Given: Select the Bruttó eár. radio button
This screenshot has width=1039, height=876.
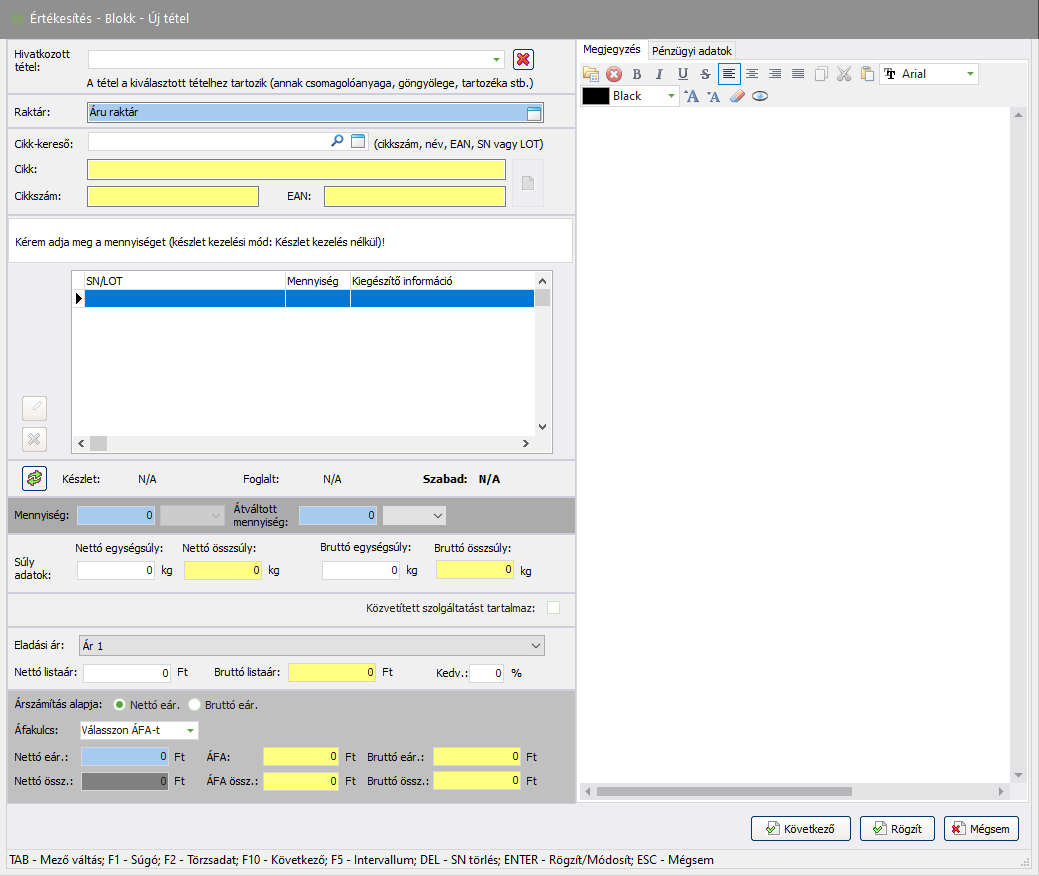Looking at the screenshot, I should click(196, 705).
